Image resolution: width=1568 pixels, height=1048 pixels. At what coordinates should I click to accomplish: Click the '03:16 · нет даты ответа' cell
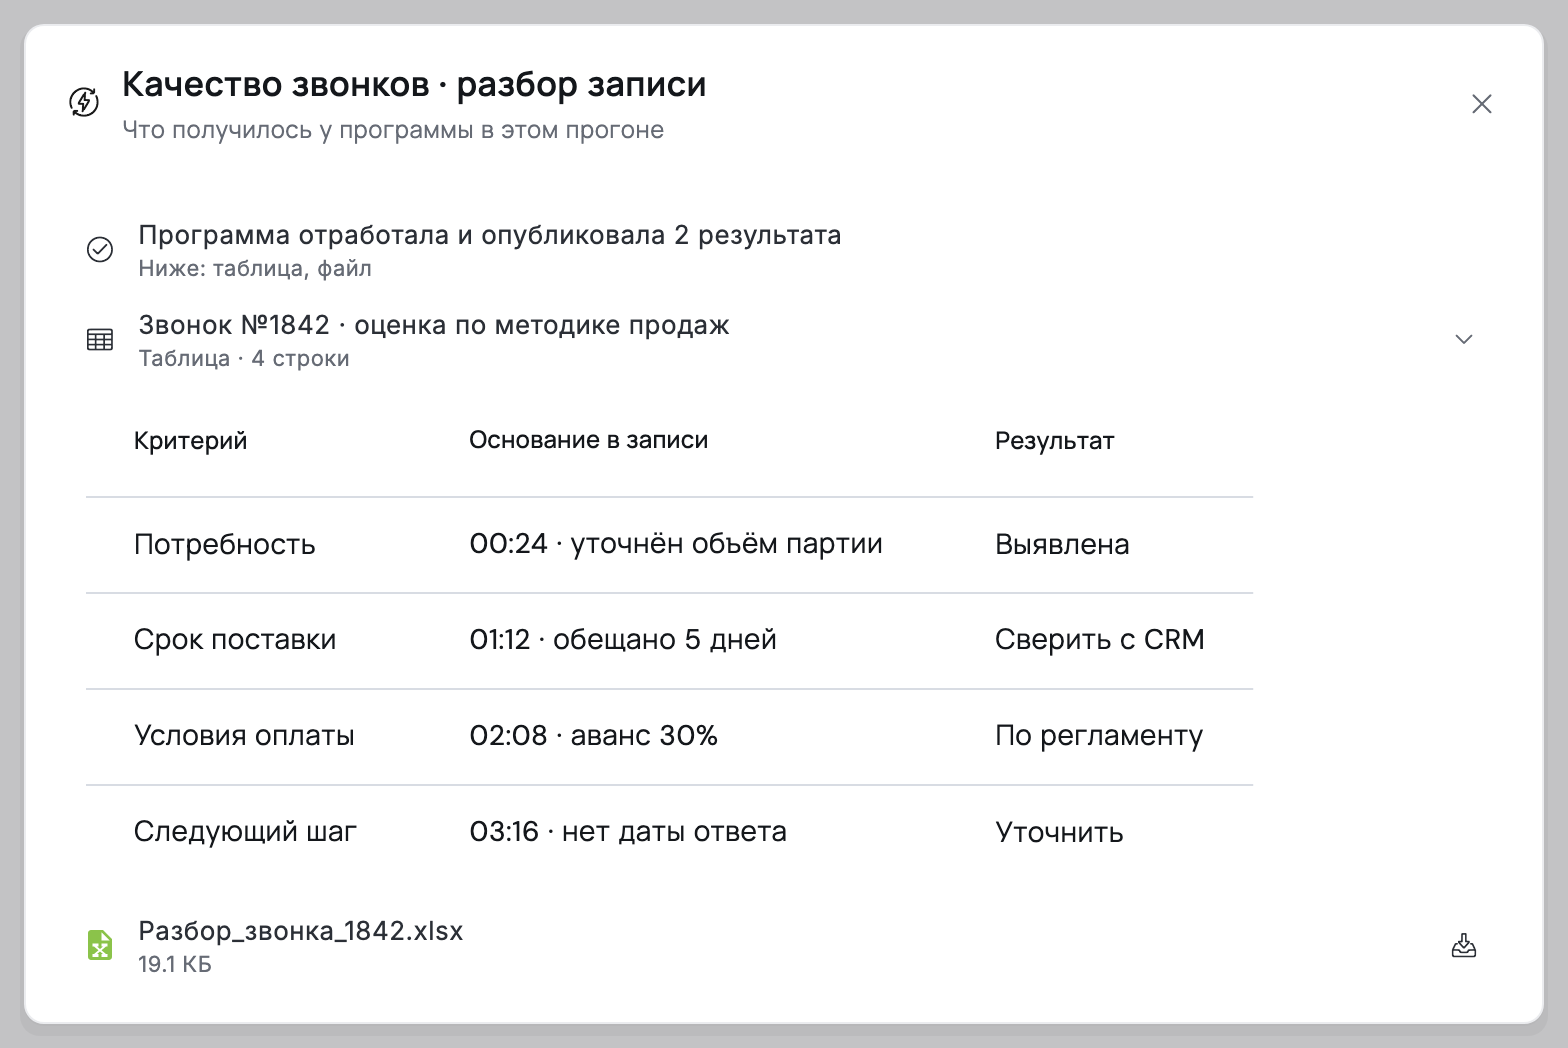(x=628, y=832)
